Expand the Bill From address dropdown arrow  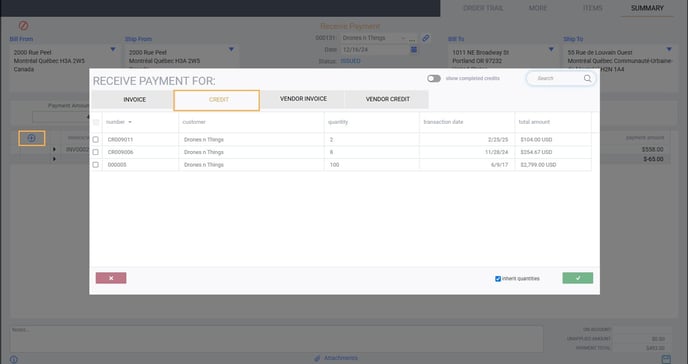(x=113, y=50)
